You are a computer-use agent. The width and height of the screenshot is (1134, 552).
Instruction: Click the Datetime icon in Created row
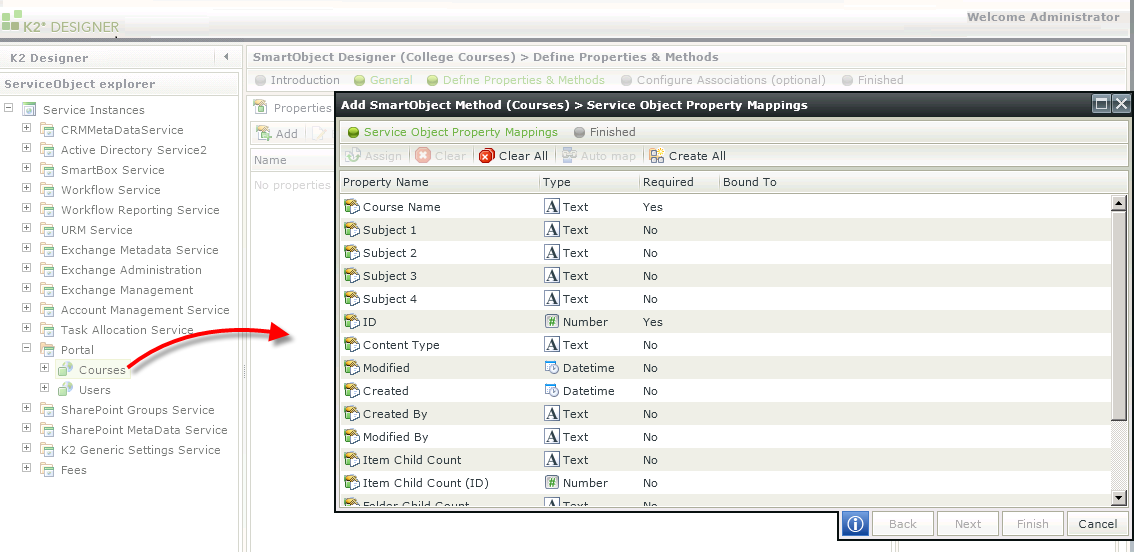(552, 391)
